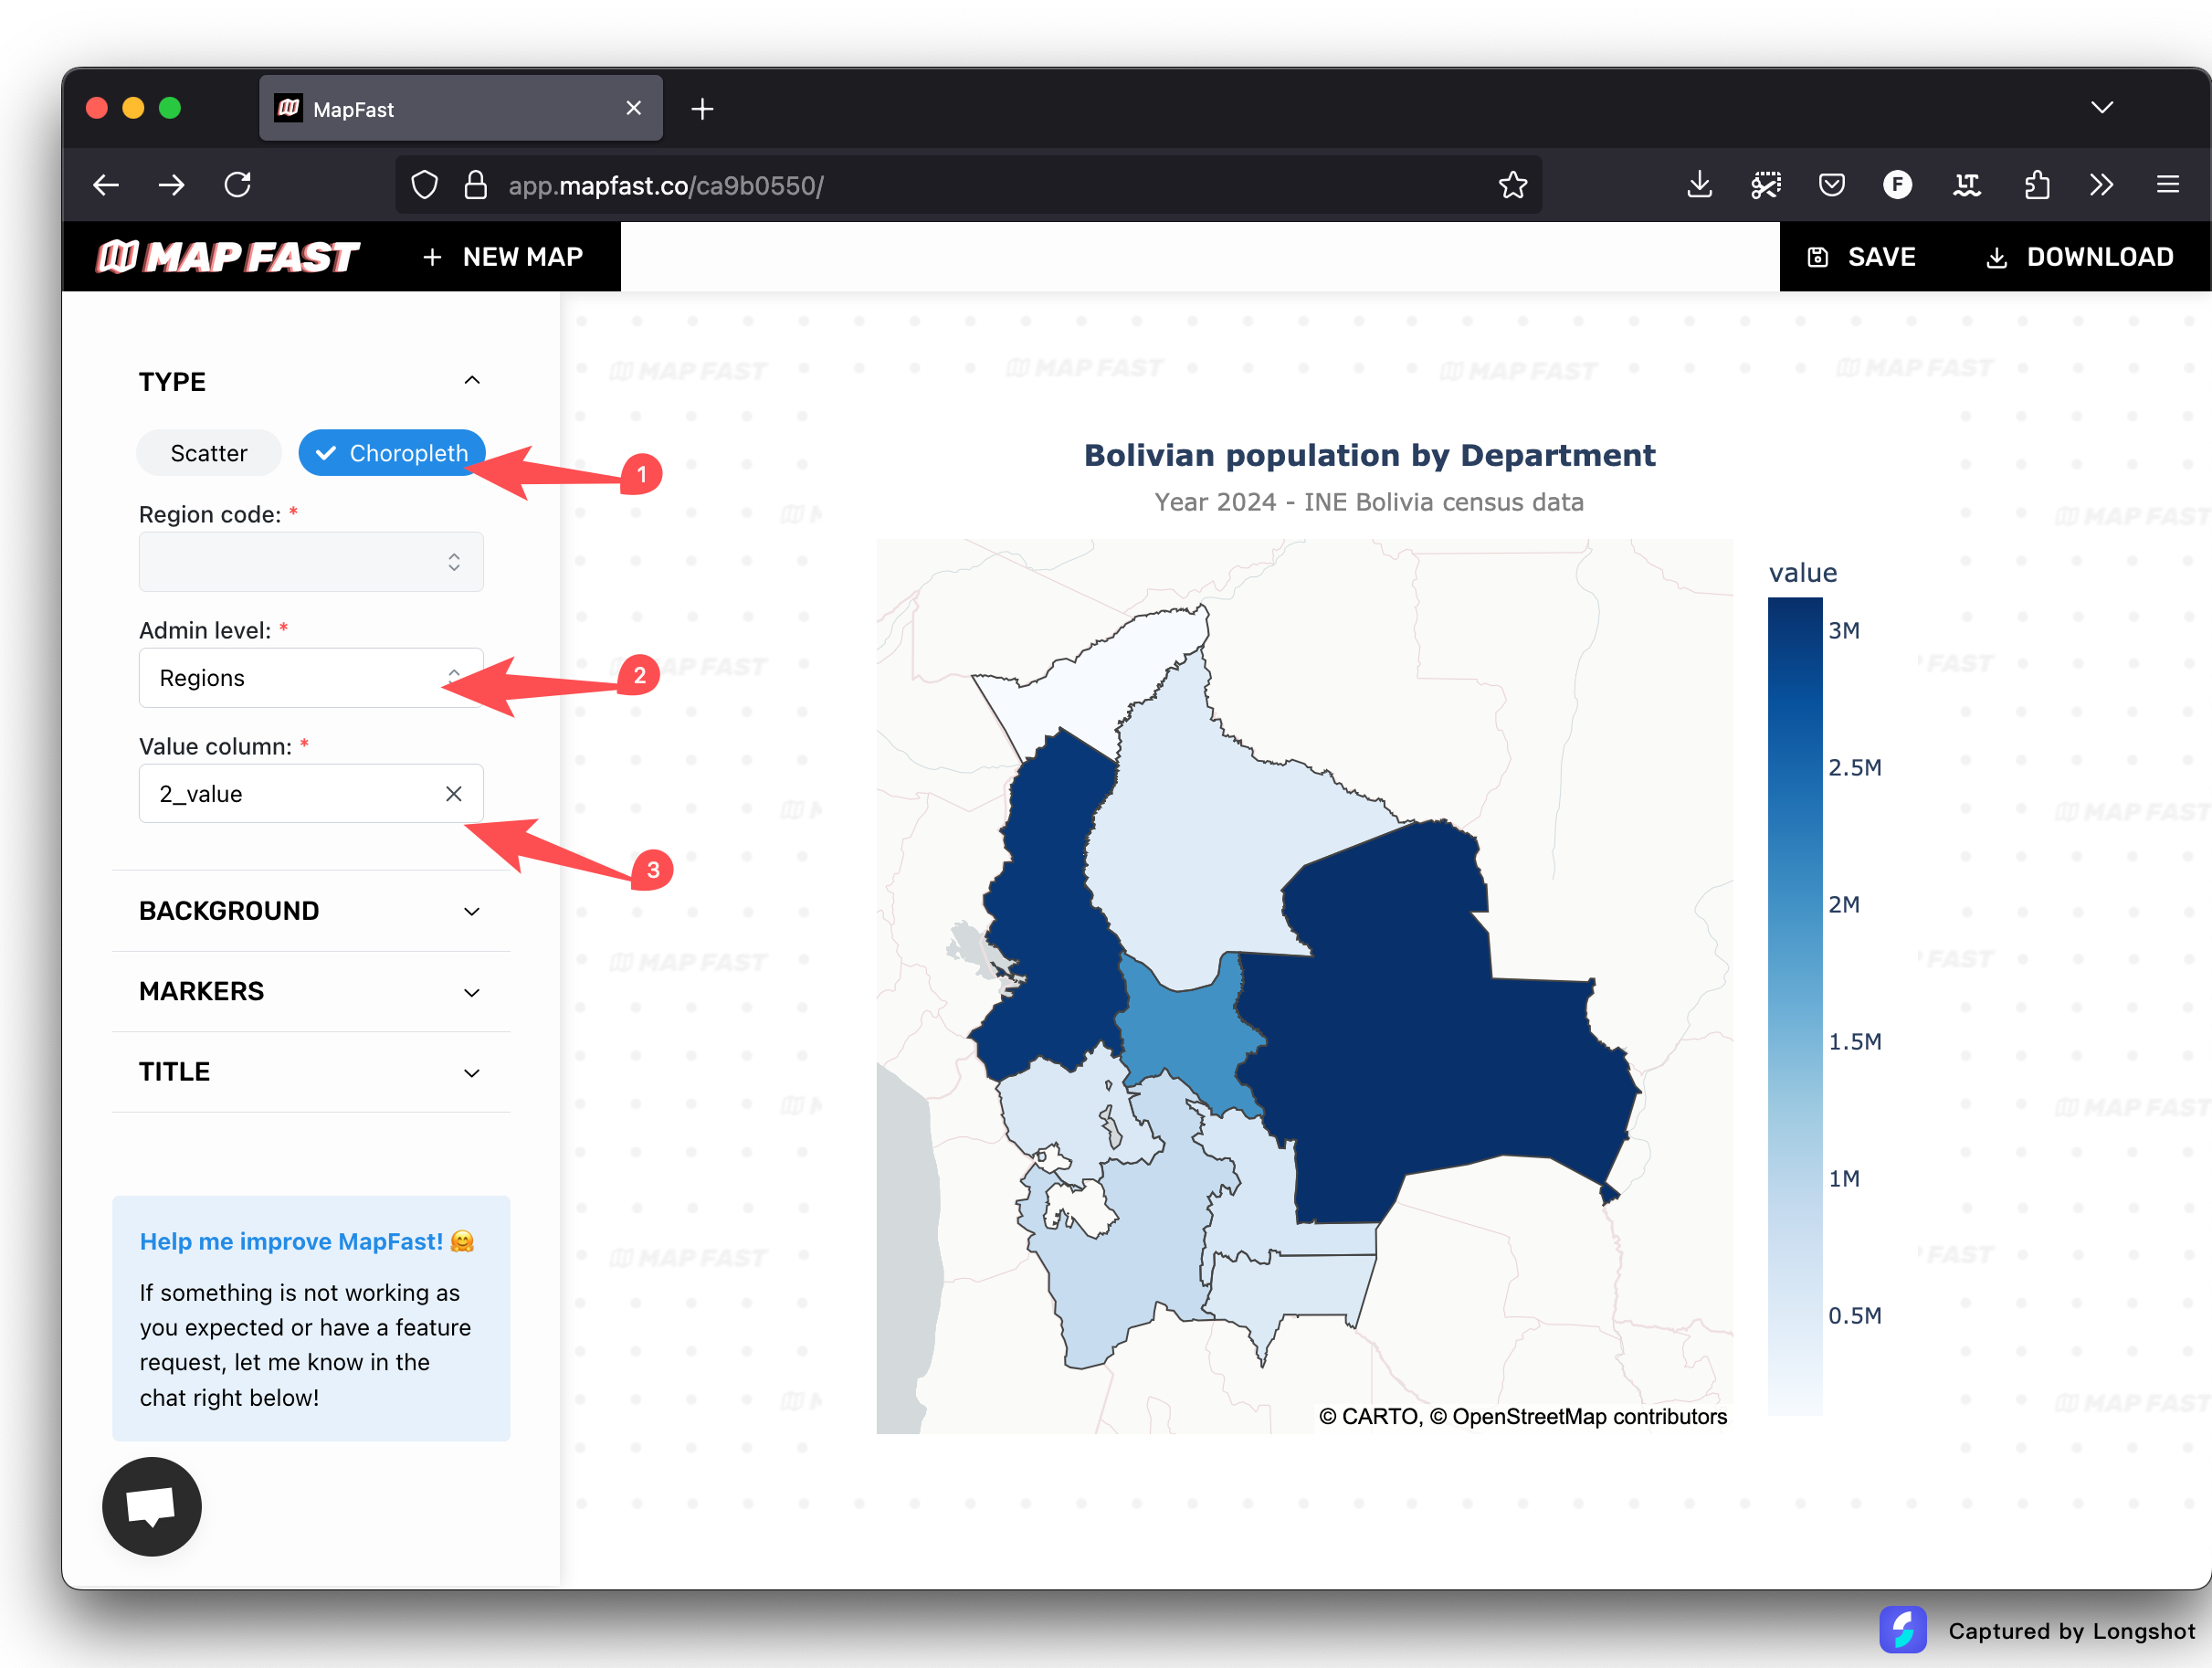Select the MapFast browser tab

[461, 108]
